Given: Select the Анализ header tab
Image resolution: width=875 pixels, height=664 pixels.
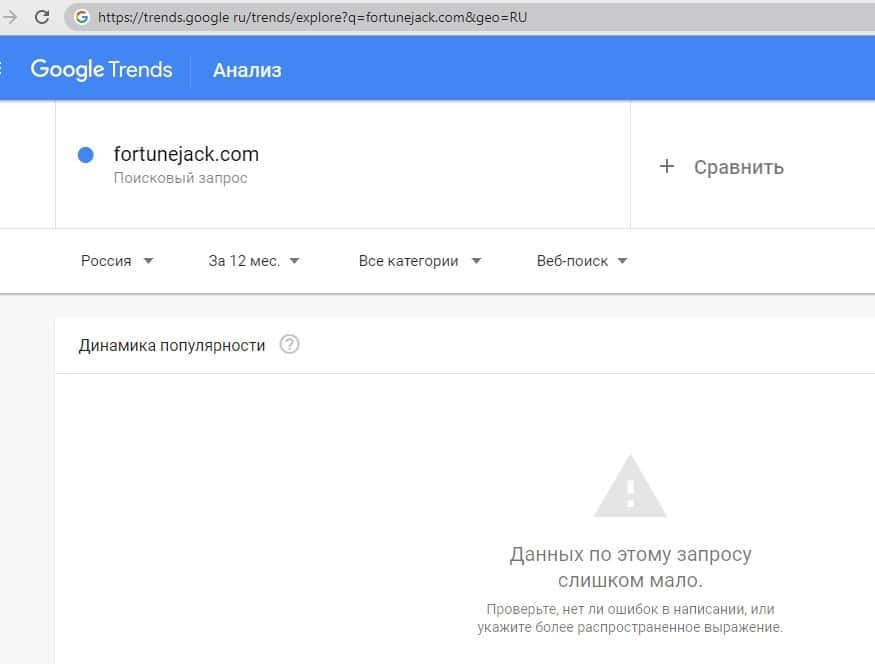Looking at the screenshot, I should click(247, 70).
